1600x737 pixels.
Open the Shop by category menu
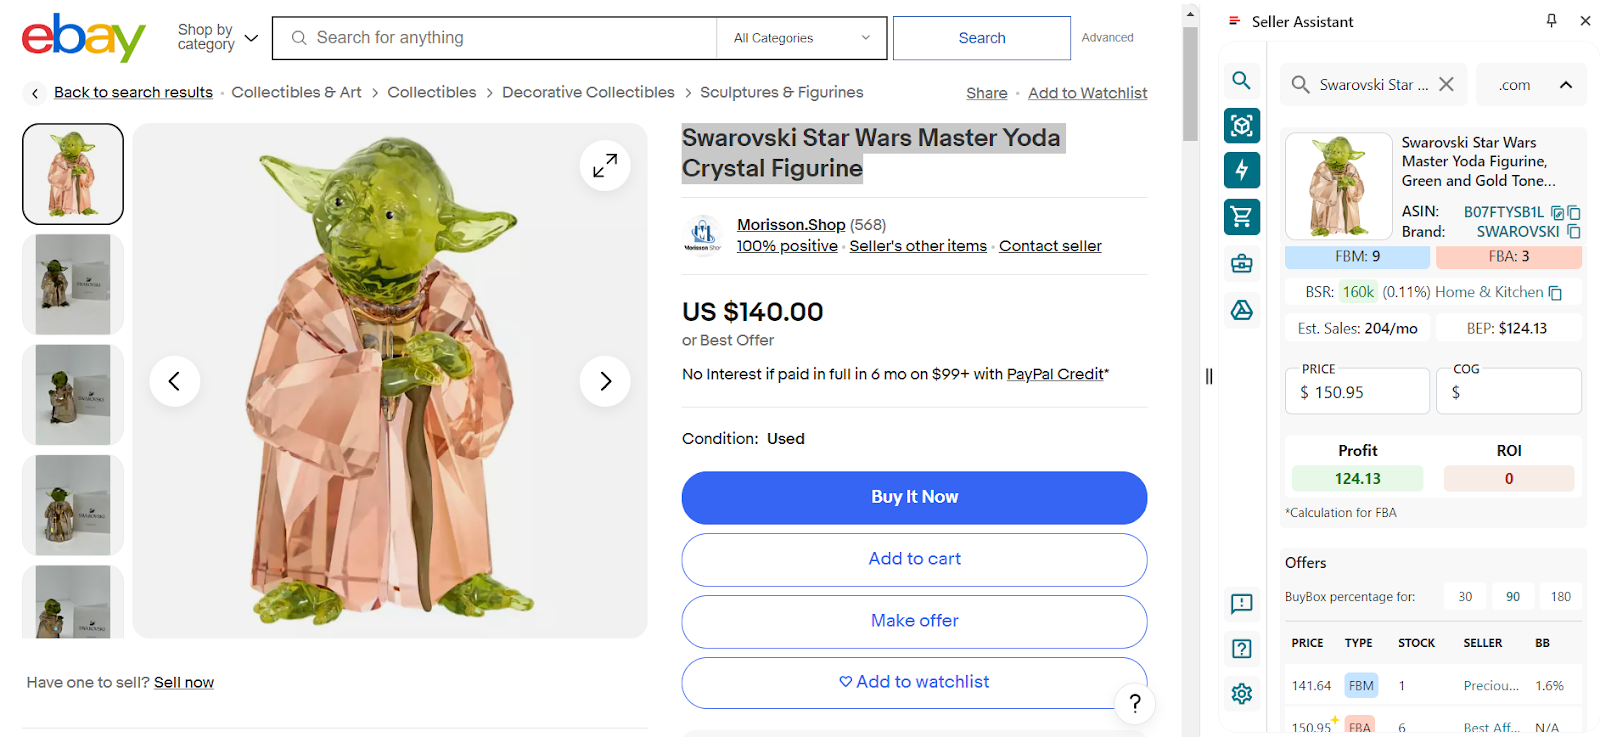tap(217, 38)
